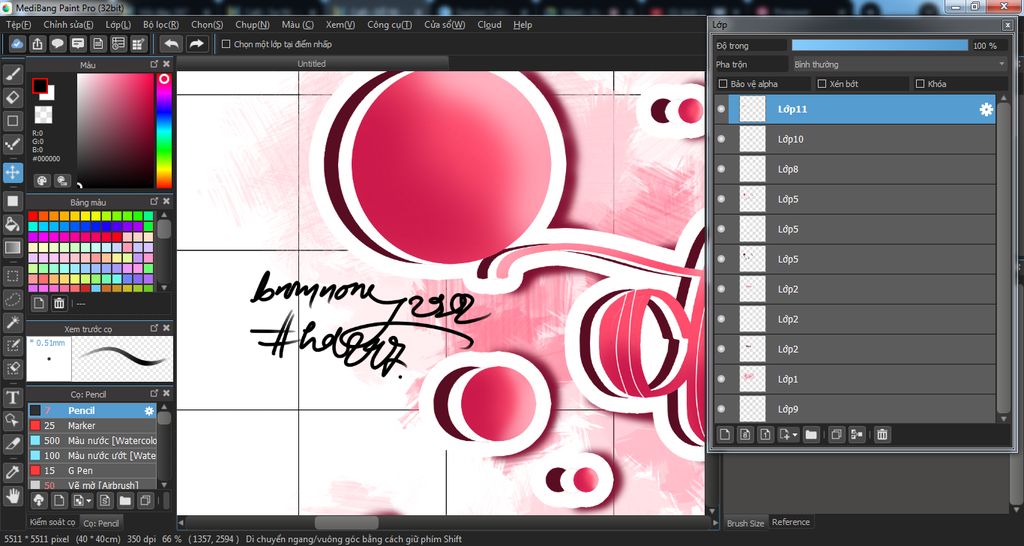Viewport: 1024px width, 546px height.
Task: Open the Lớp(L) menu
Action: point(118,25)
